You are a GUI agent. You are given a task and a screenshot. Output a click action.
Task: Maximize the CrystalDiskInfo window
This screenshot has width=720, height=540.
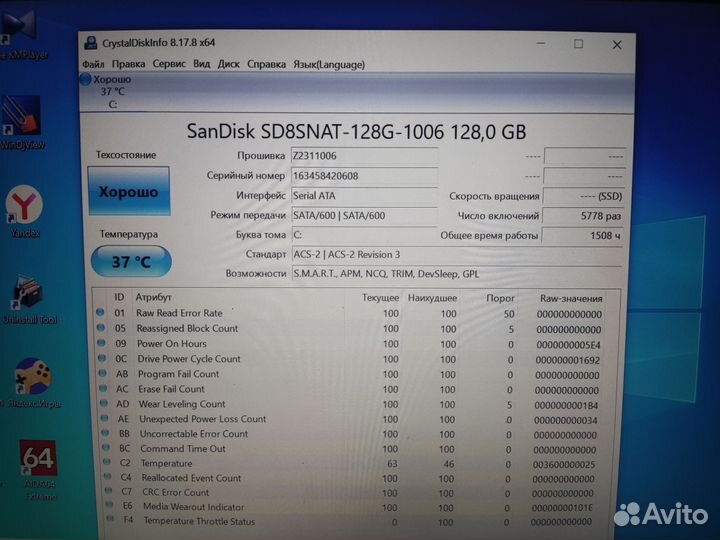pos(579,44)
